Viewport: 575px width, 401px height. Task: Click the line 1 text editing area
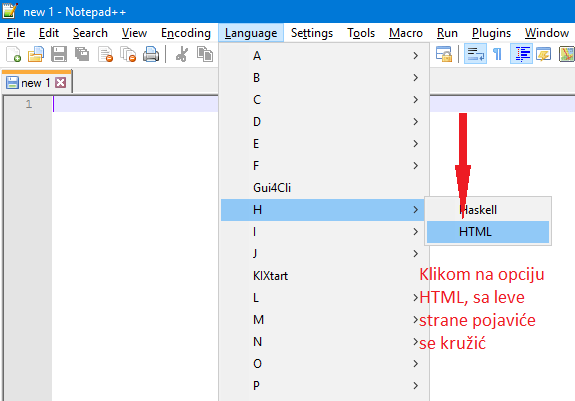pyautogui.click(x=136, y=104)
